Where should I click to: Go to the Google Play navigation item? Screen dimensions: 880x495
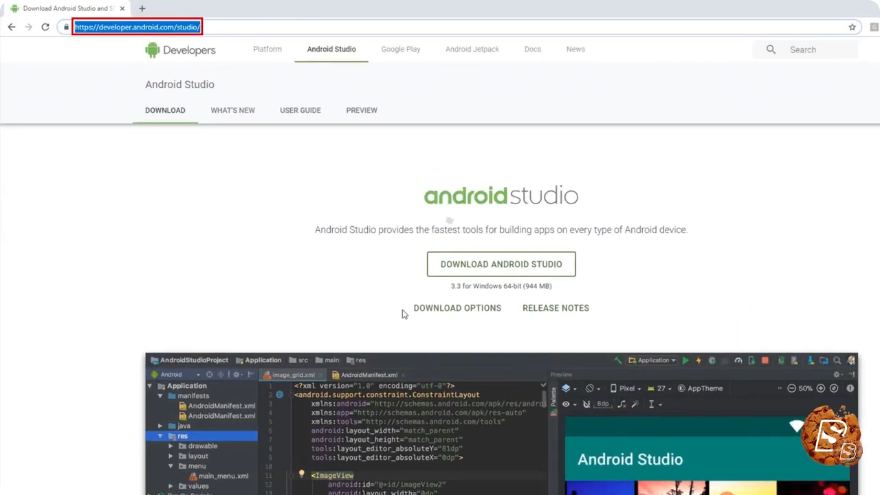coord(401,49)
